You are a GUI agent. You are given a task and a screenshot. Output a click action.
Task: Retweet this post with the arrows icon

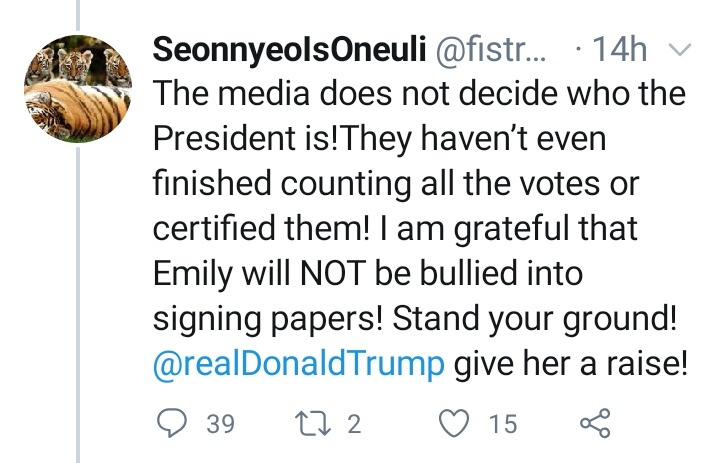pos(312,423)
